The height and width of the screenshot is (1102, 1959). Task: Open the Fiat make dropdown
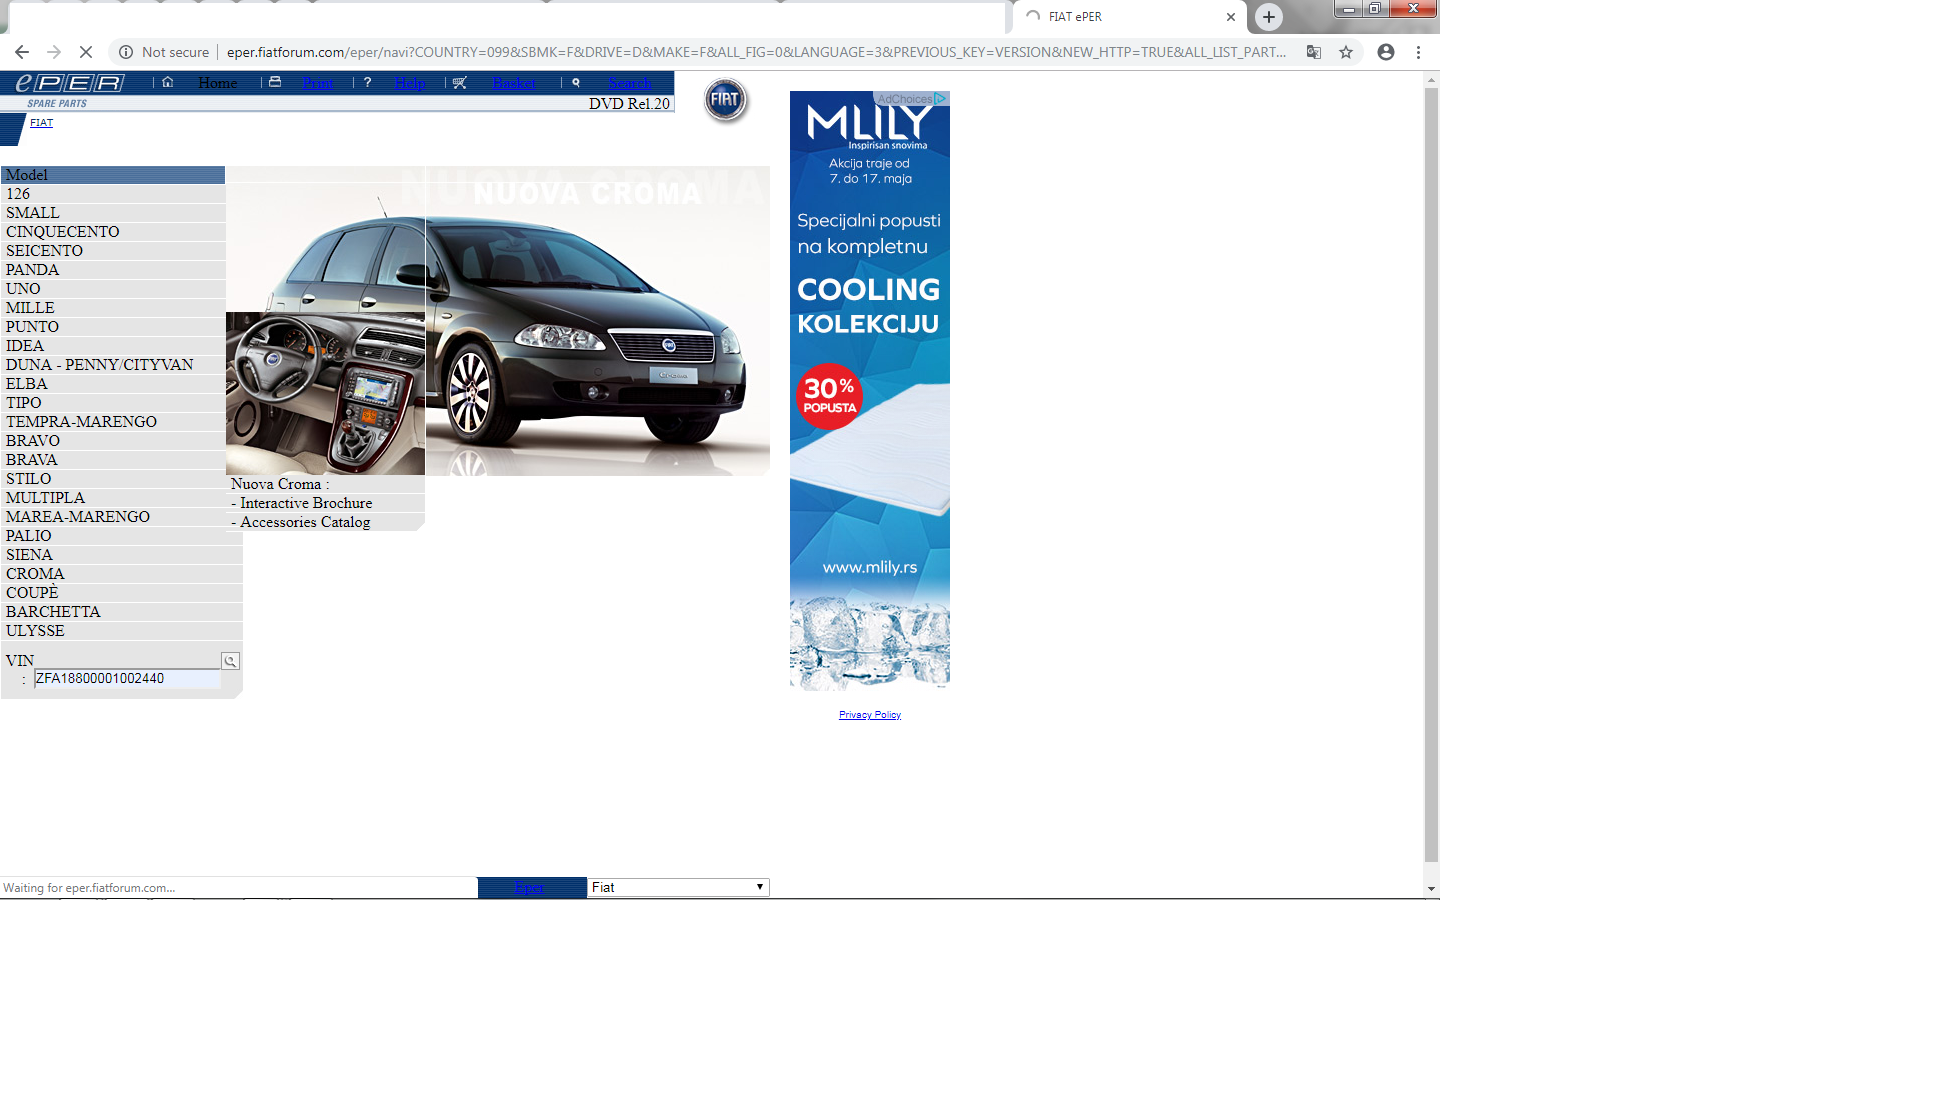point(678,887)
